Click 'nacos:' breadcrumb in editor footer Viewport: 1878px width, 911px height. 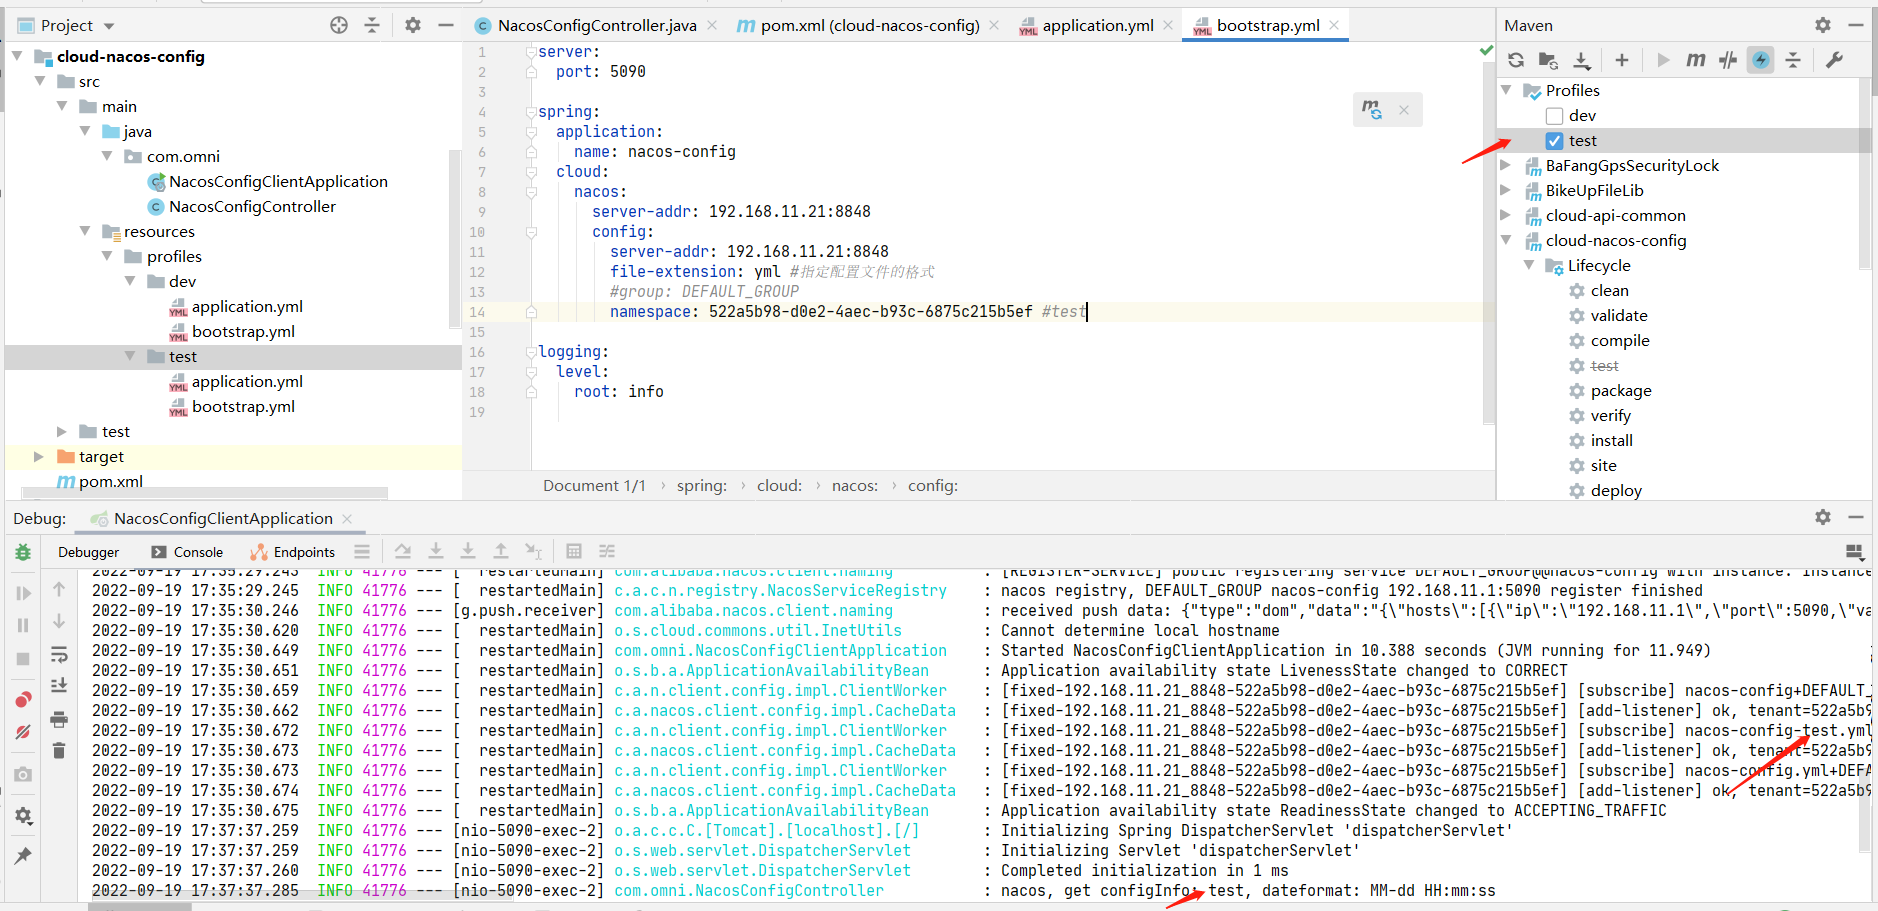click(854, 486)
